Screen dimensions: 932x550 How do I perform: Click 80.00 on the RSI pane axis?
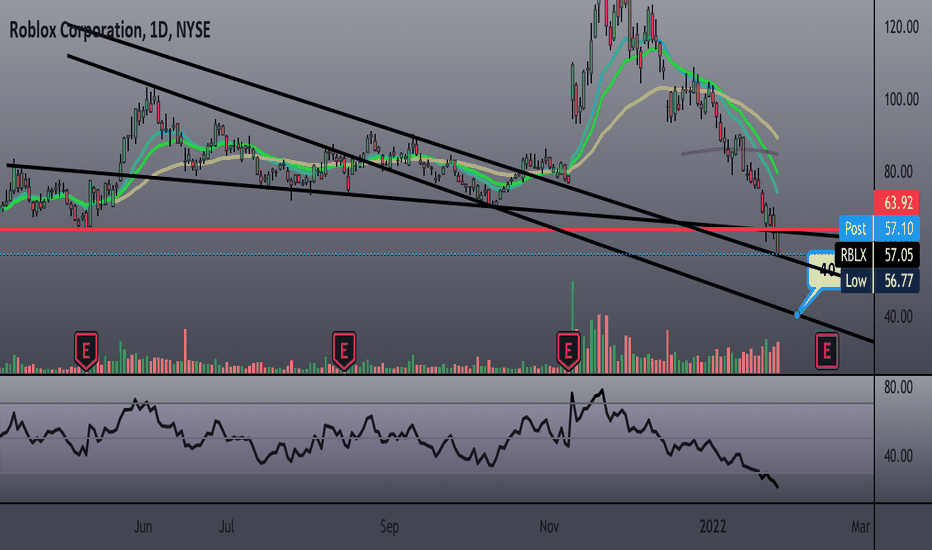[898, 388]
